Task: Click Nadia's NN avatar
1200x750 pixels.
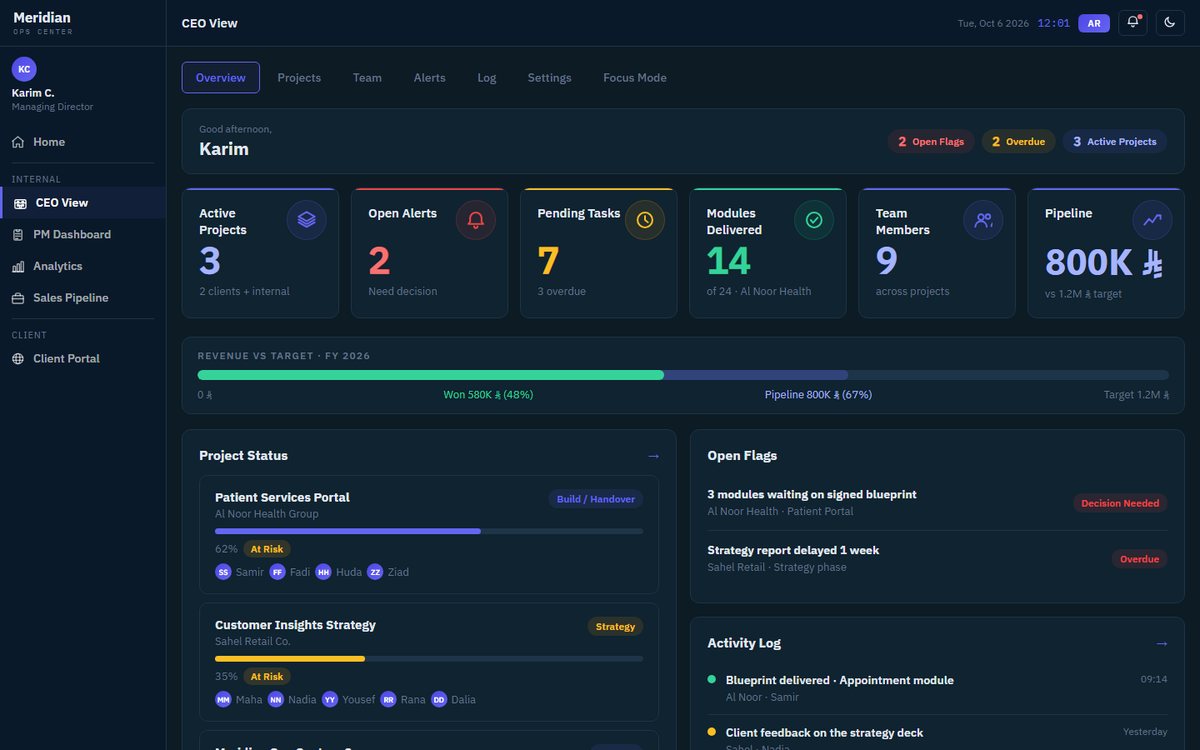Action: click(275, 700)
